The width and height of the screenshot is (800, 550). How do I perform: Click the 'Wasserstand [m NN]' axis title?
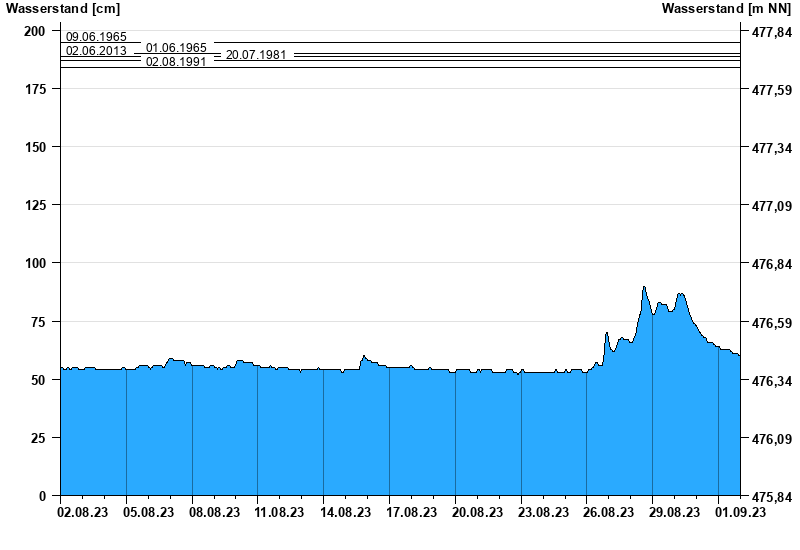click(x=727, y=8)
